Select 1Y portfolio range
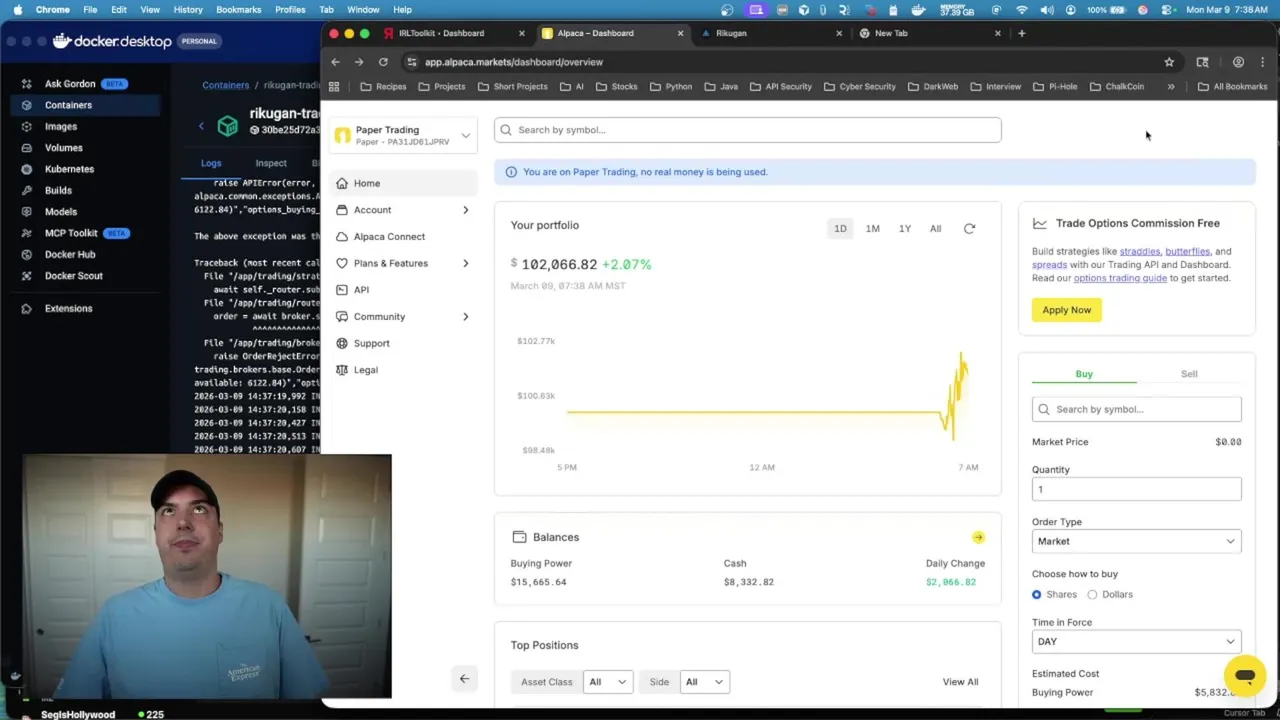 (905, 229)
